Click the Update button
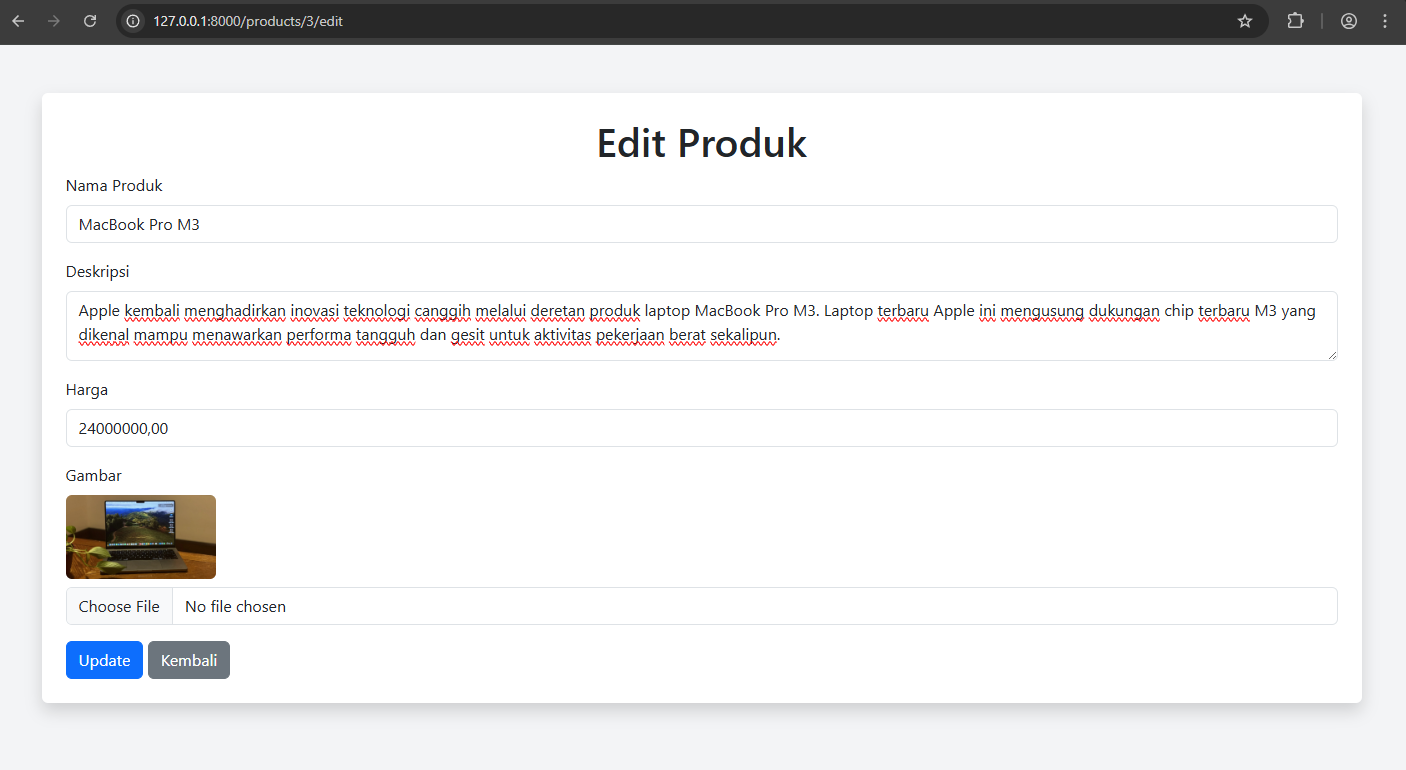This screenshot has width=1406, height=770. click(104, 660)
